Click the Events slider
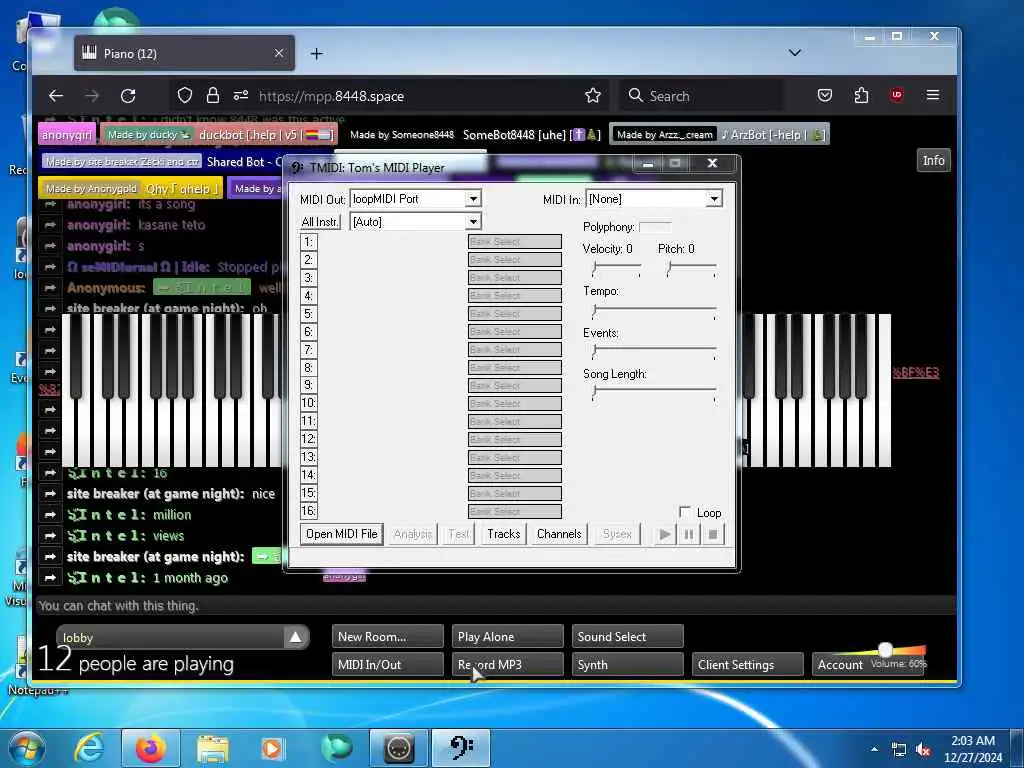Viewport: 1024px width, 768px height. click(654, 352)
